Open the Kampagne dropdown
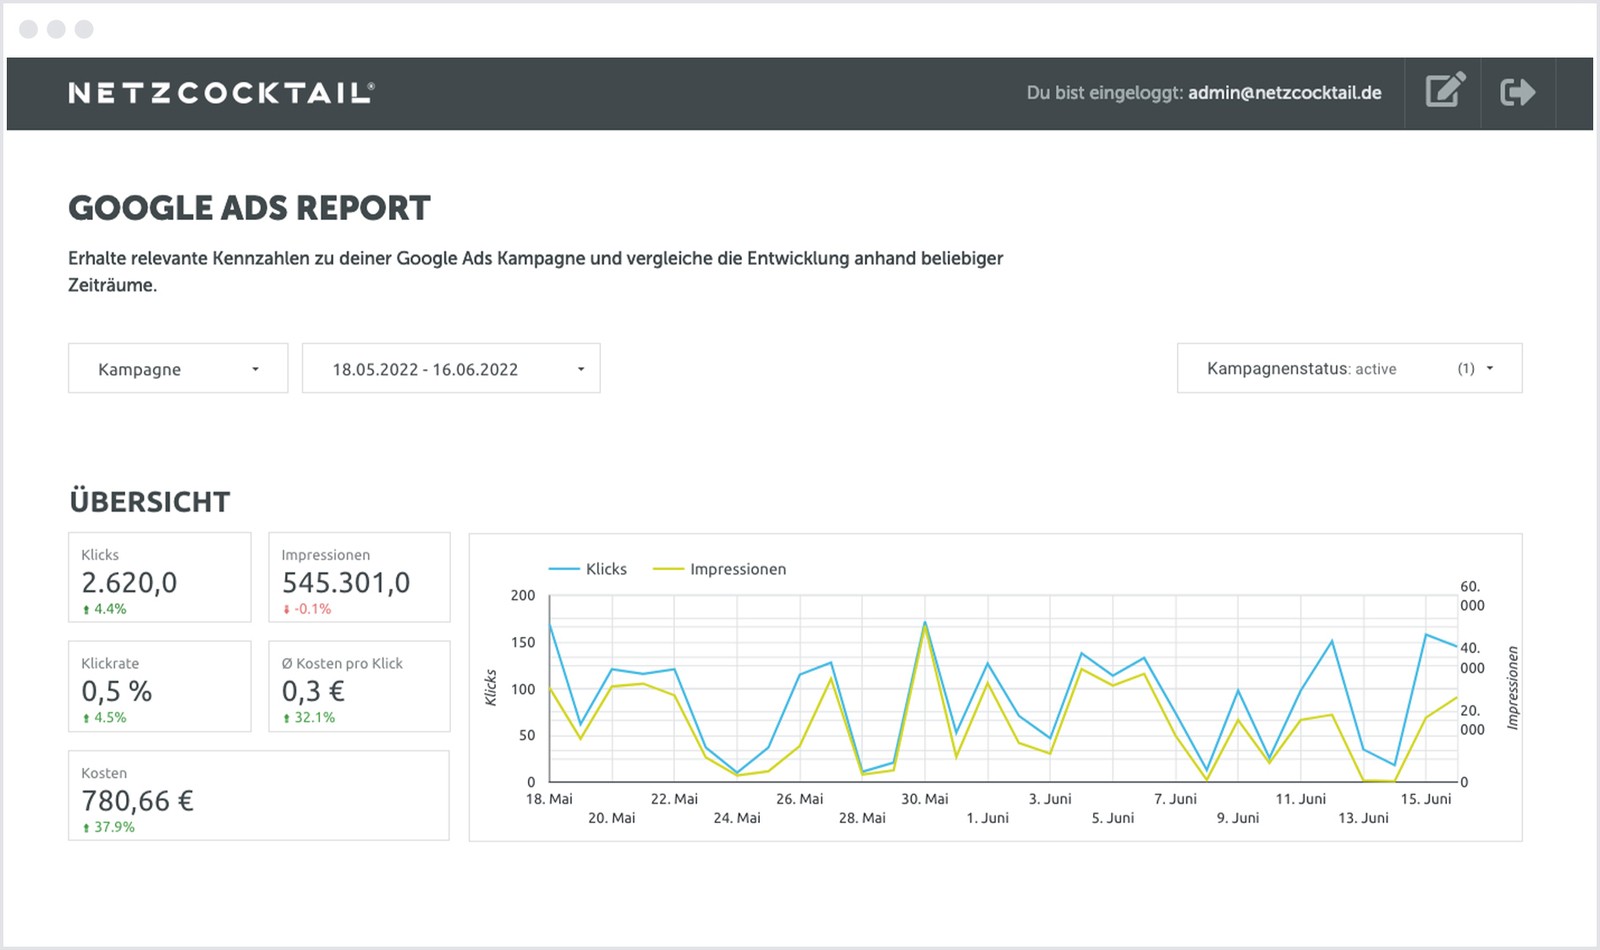Viewport: 1600px width, 950px height. point(178,369)
